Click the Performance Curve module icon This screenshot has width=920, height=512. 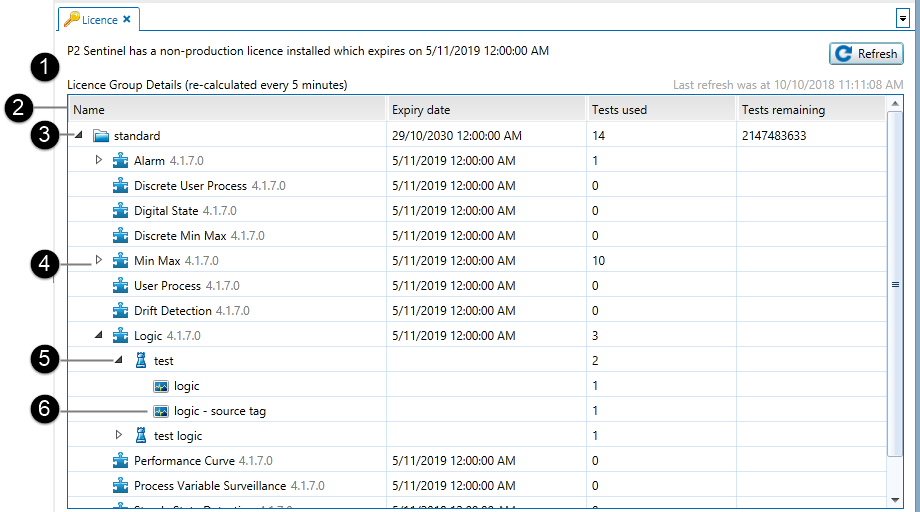[x=121, y=461]
